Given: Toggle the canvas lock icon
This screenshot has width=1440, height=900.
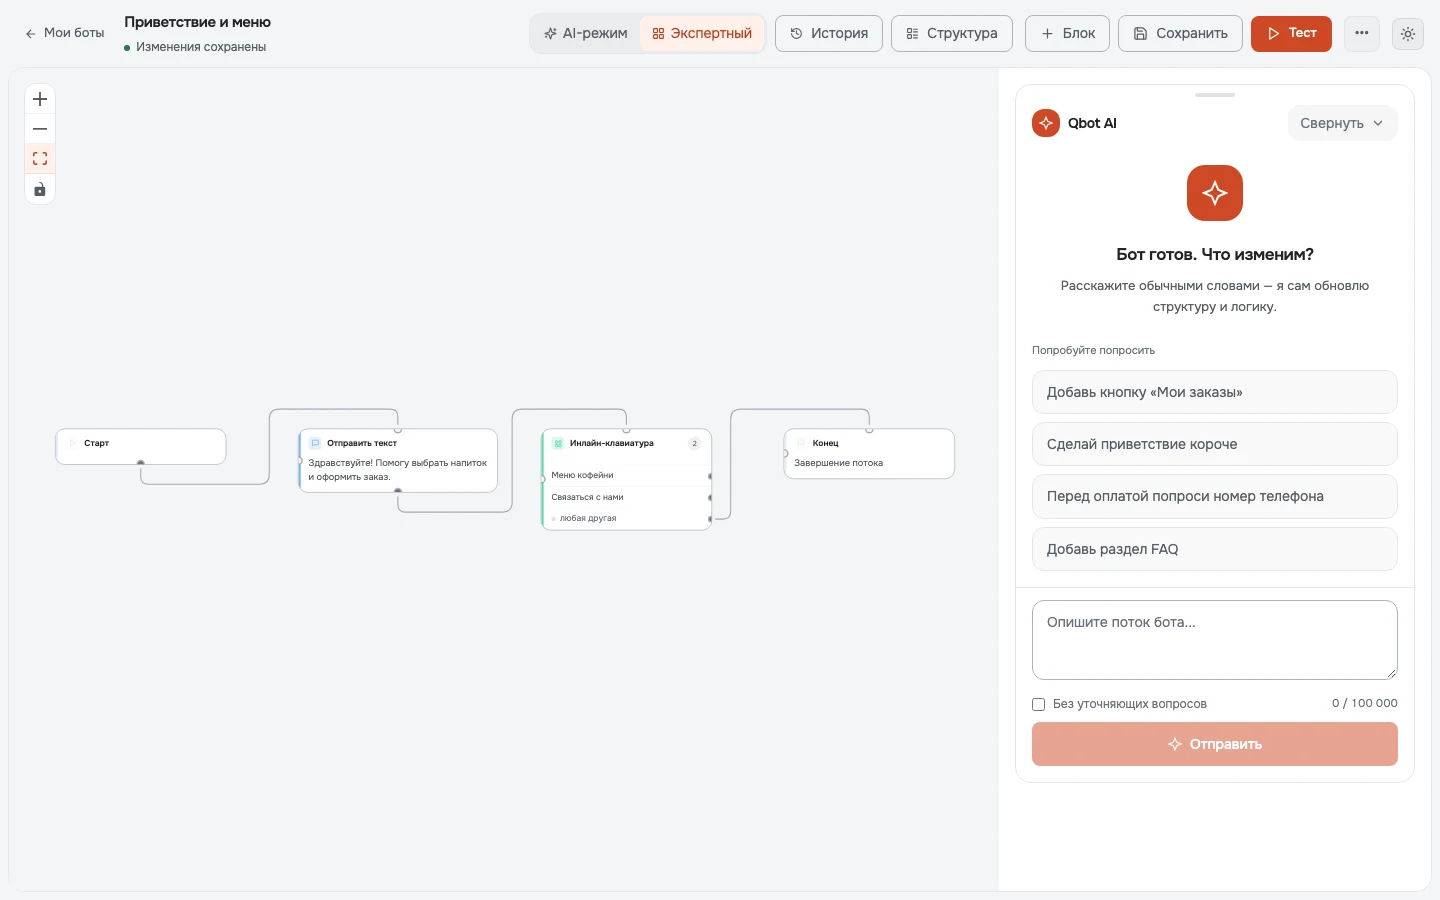Looking at the screenshot, I should [x=40, y=189].
